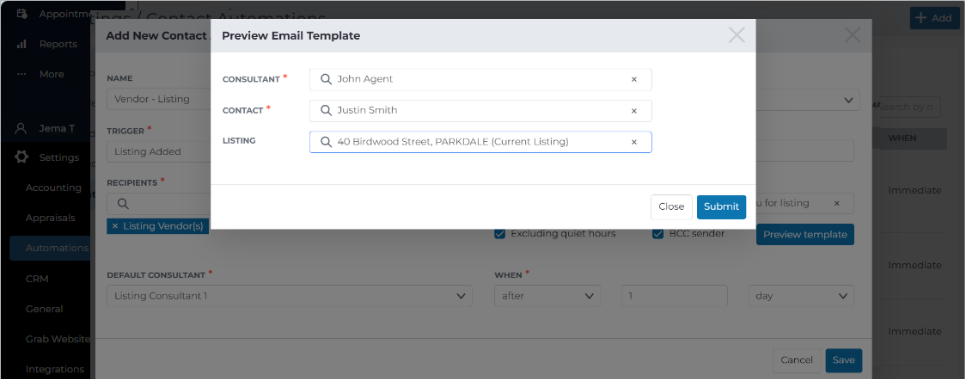The image size is (966, 379).
Task: Close the Preview Email Template dialog with X
Action: tap(737, 35)
